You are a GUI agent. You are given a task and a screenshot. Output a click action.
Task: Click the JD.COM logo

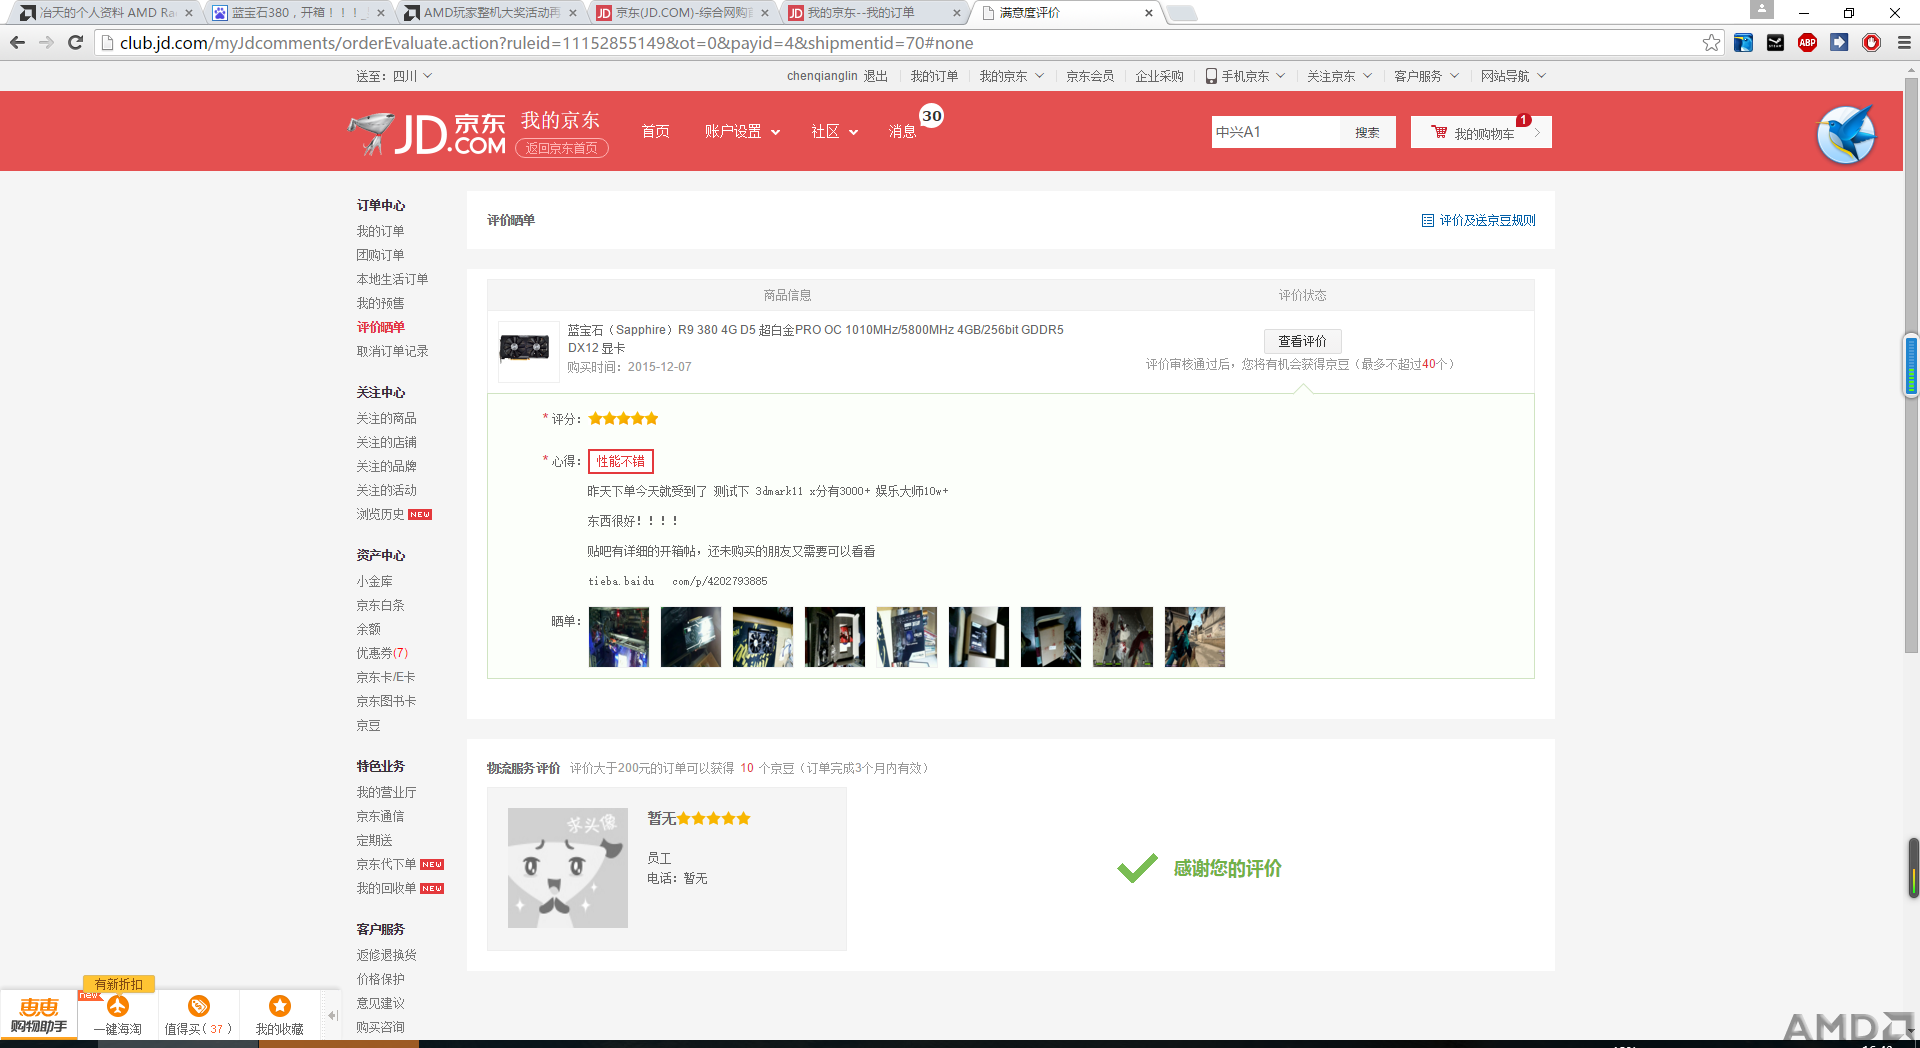[428, 134]
